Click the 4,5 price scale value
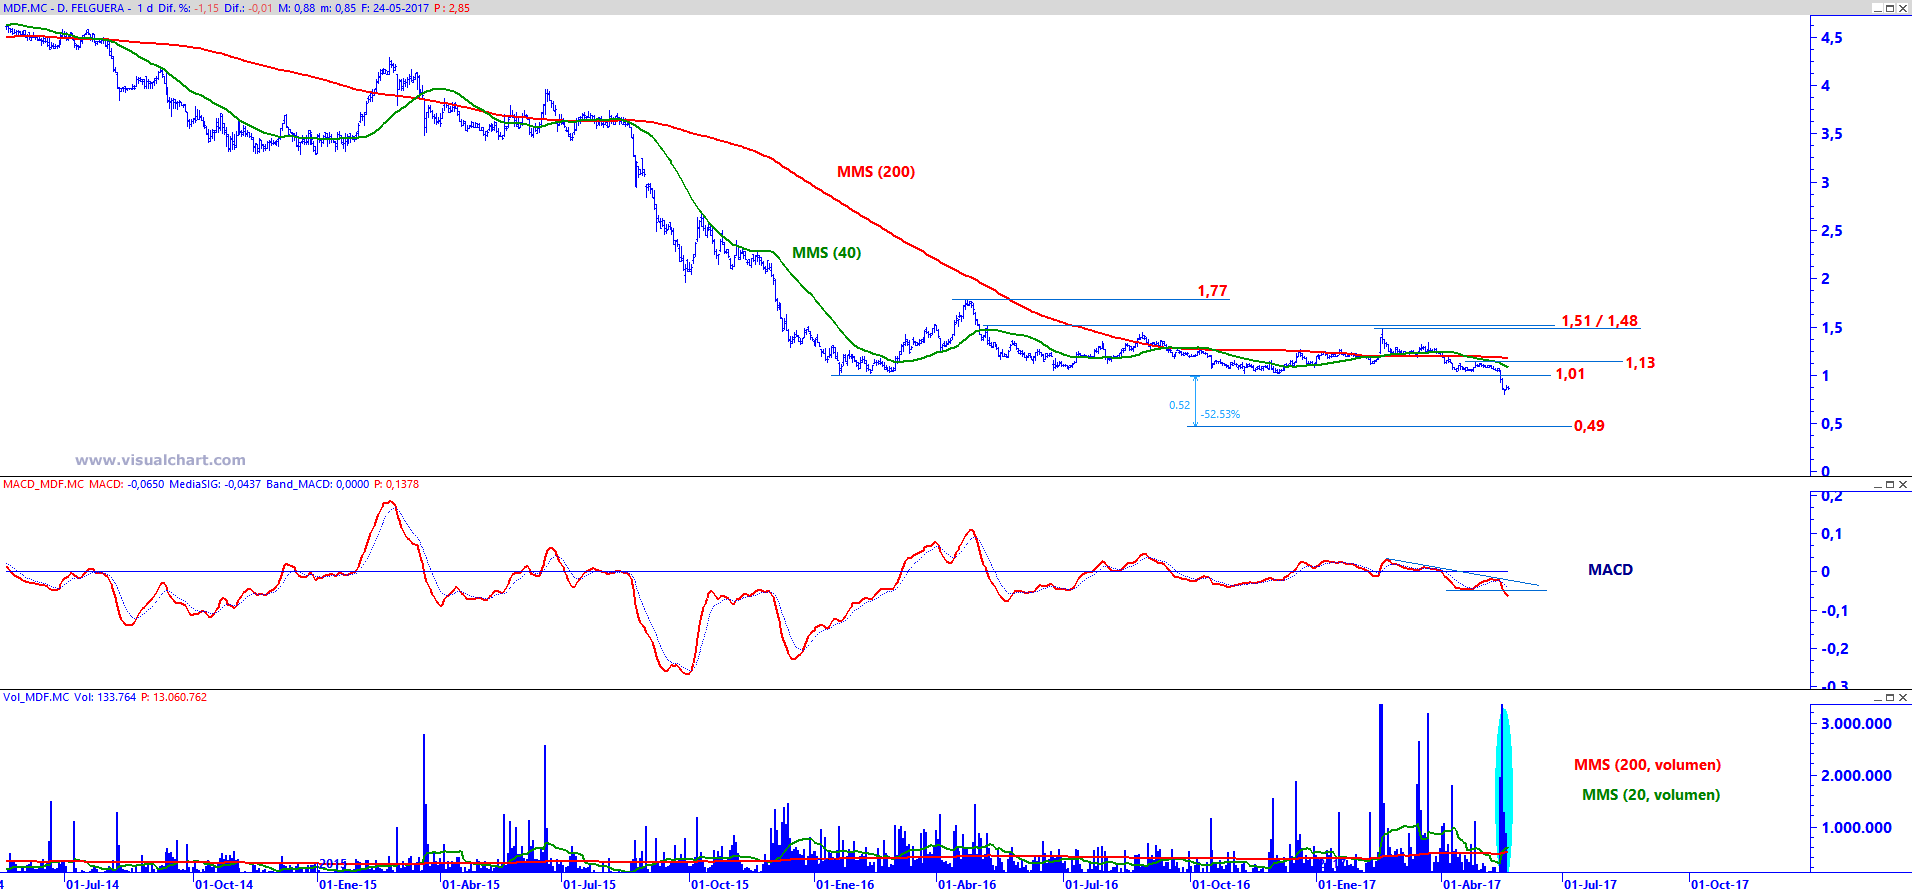This screenshot has height=892, width=1912. pos(1832,38)
